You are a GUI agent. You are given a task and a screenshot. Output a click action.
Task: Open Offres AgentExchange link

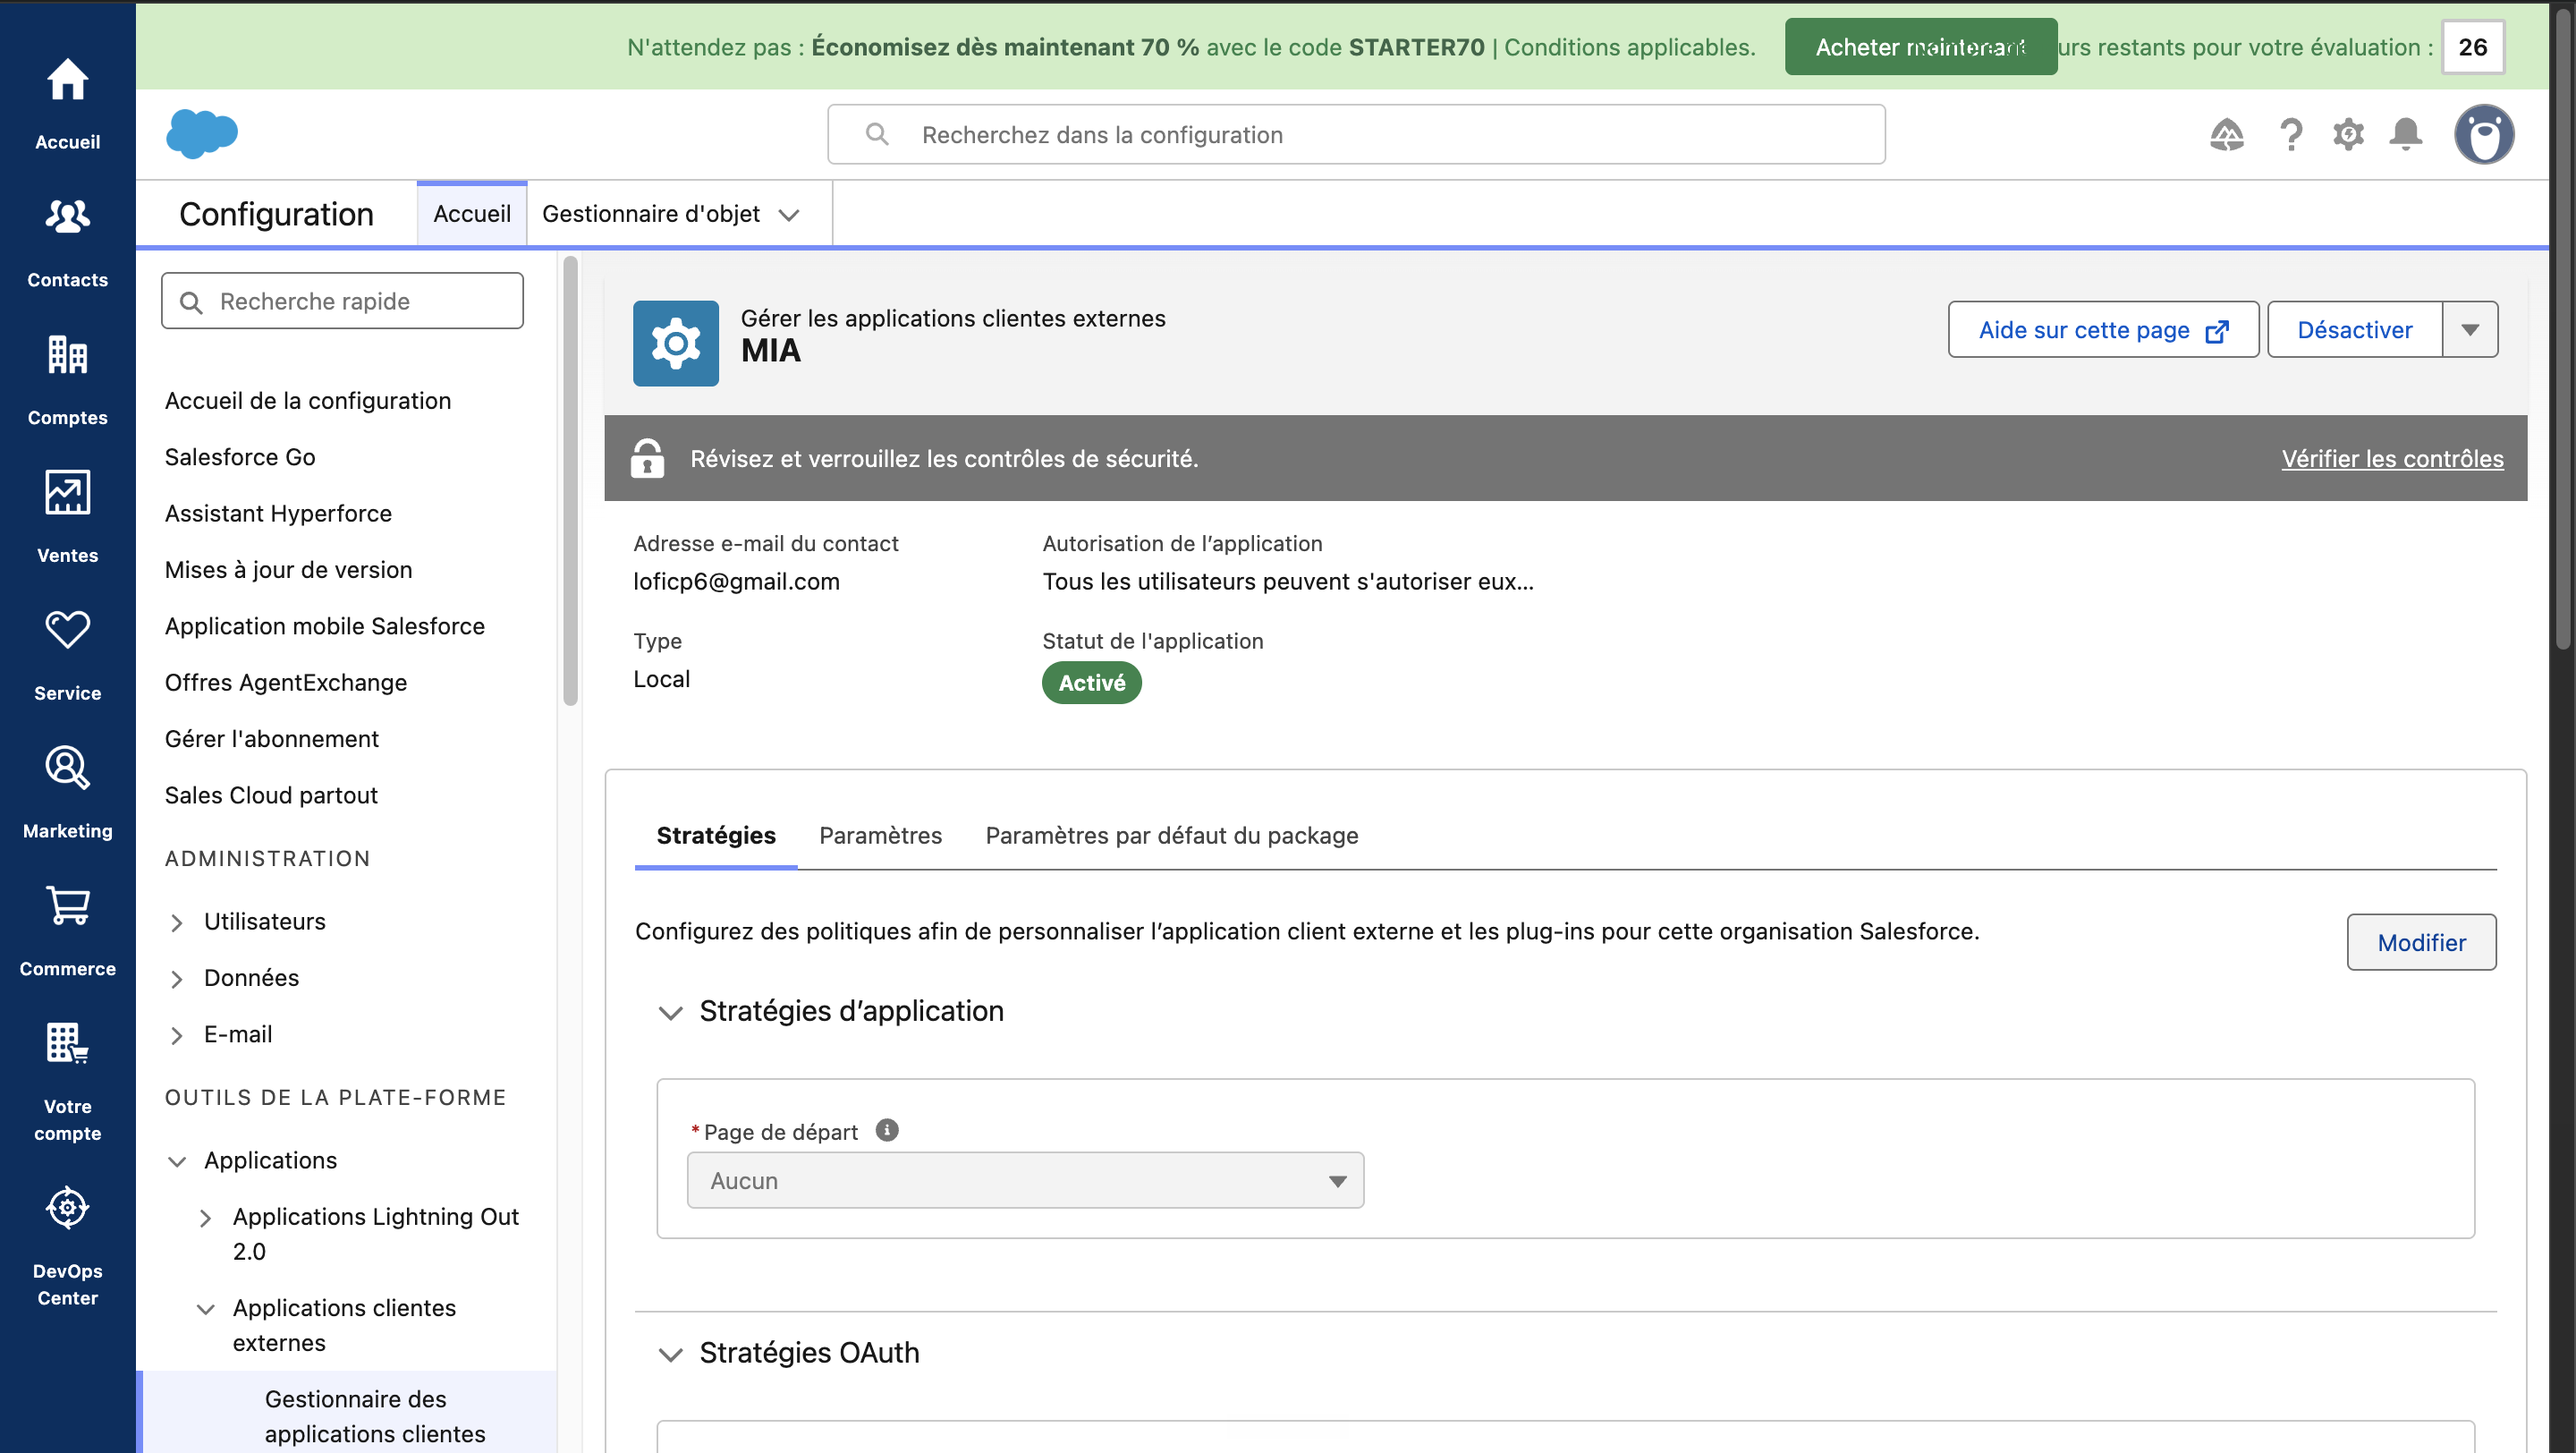click(x=285, y=682)
